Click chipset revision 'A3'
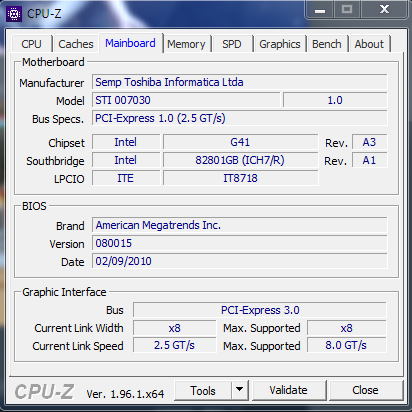412x412 pixels. pyautogui.click(x=369, y=142)
